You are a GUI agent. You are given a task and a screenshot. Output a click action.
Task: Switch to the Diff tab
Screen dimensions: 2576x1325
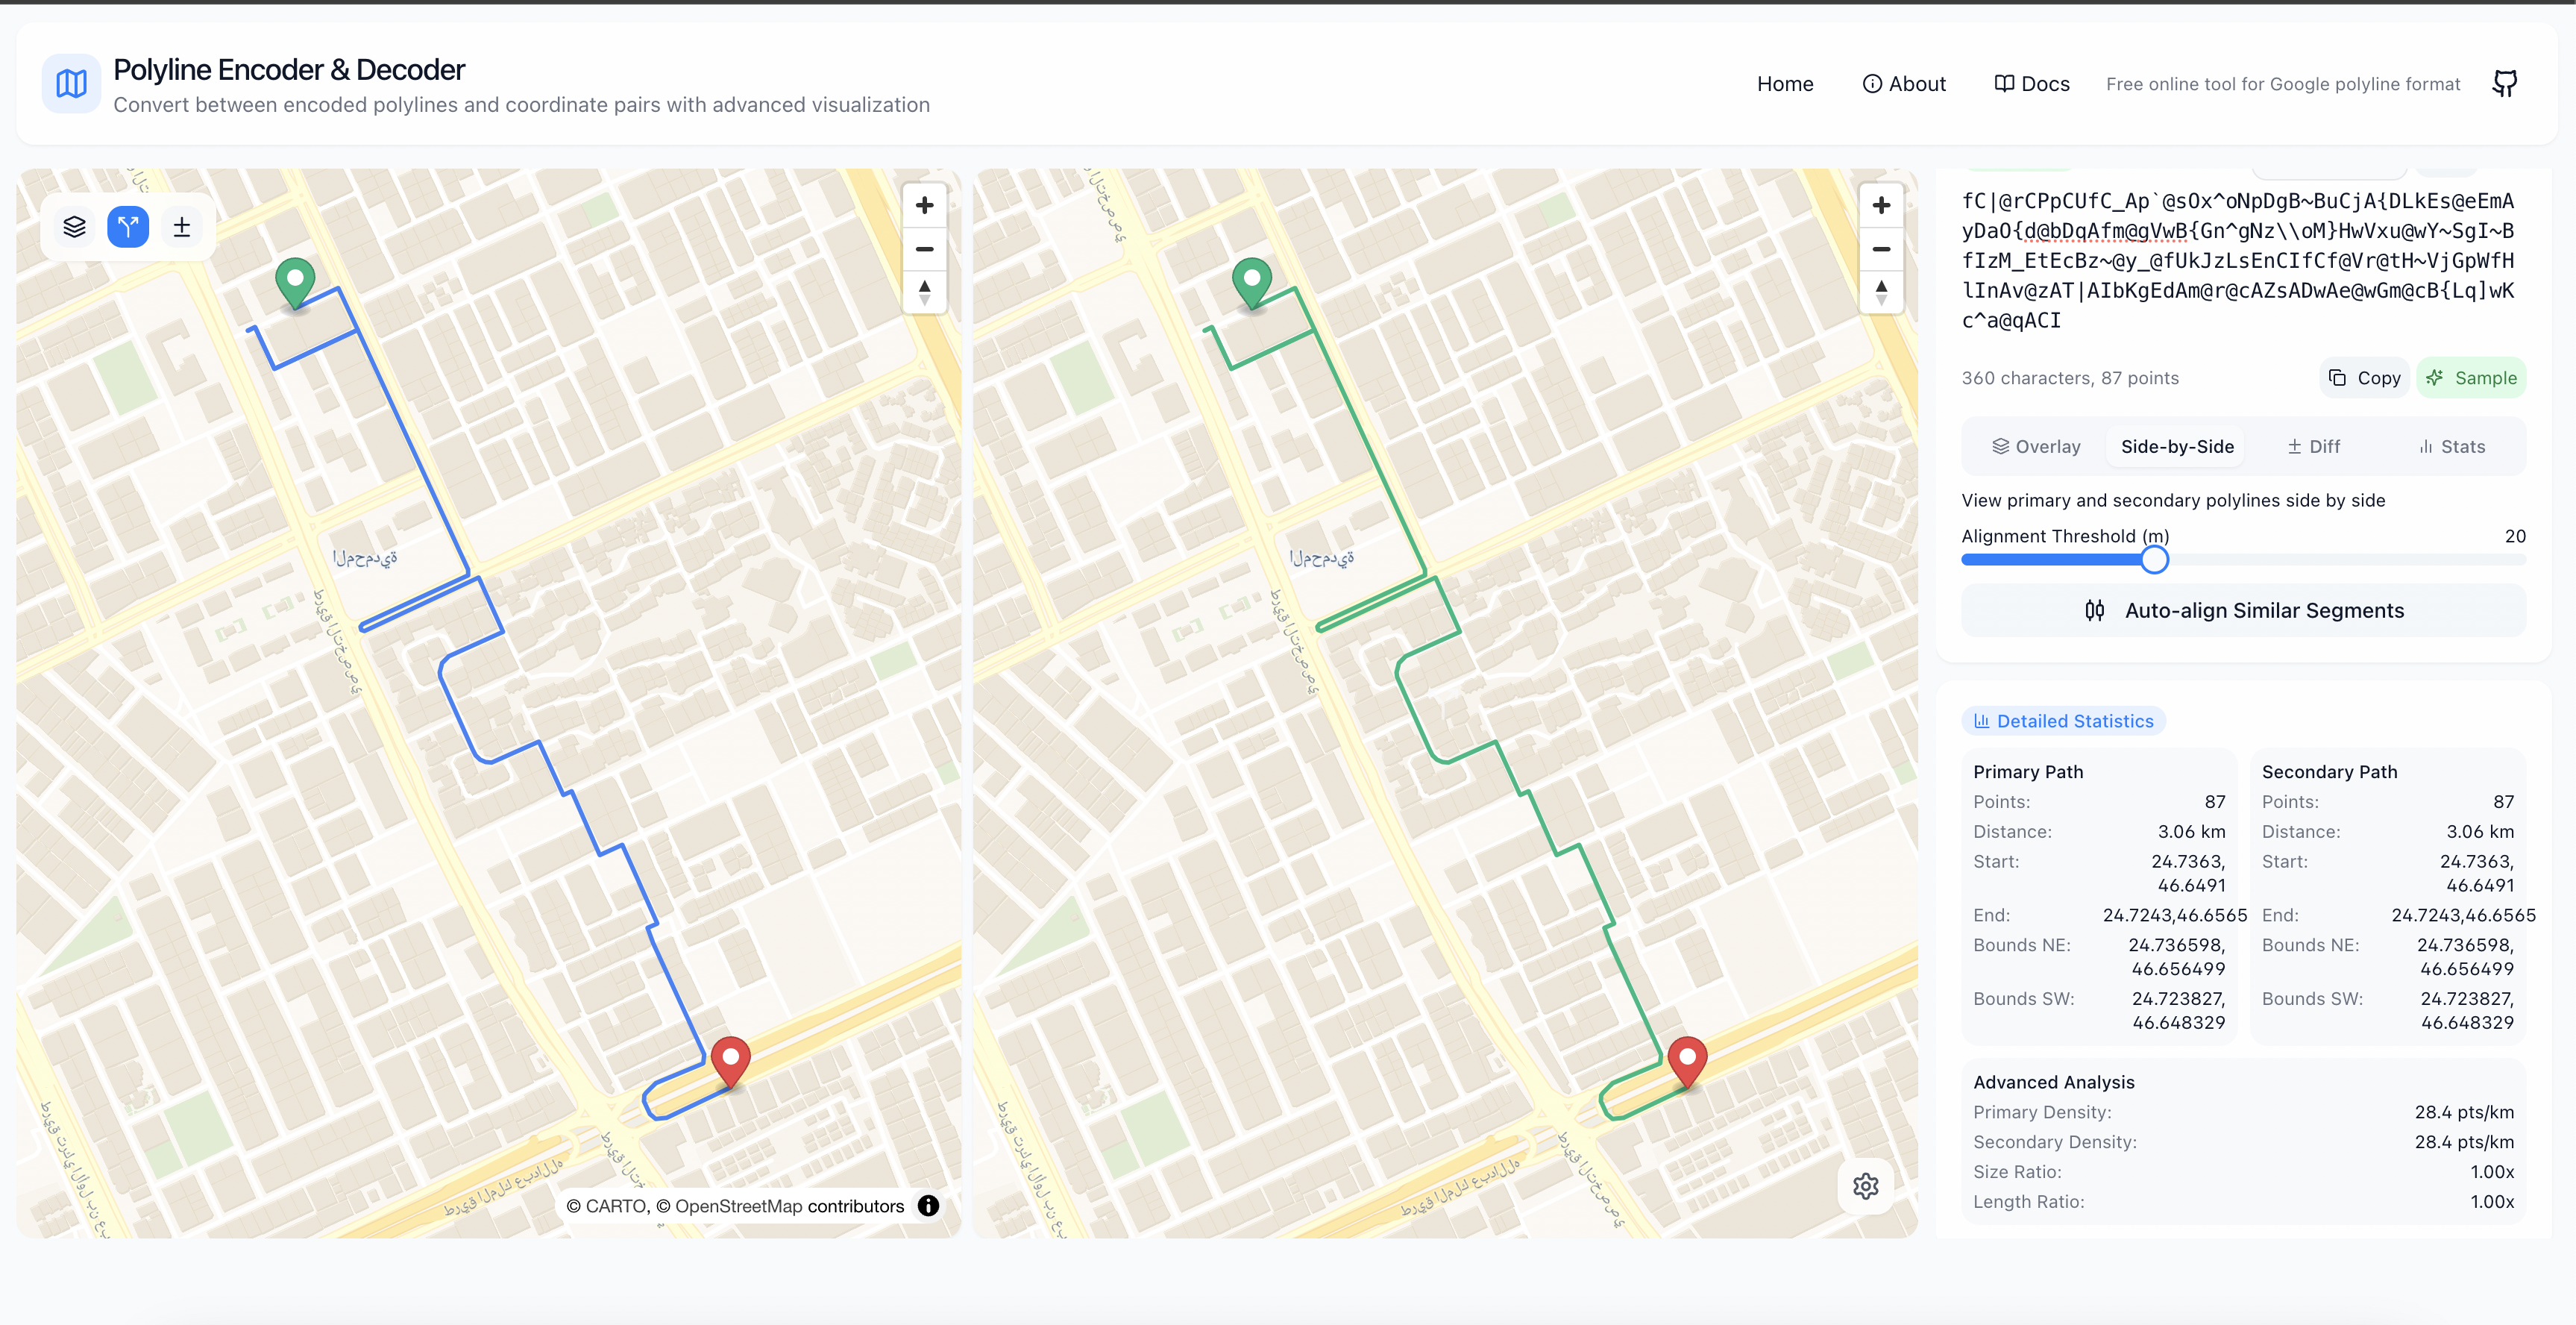[2314, 447]
